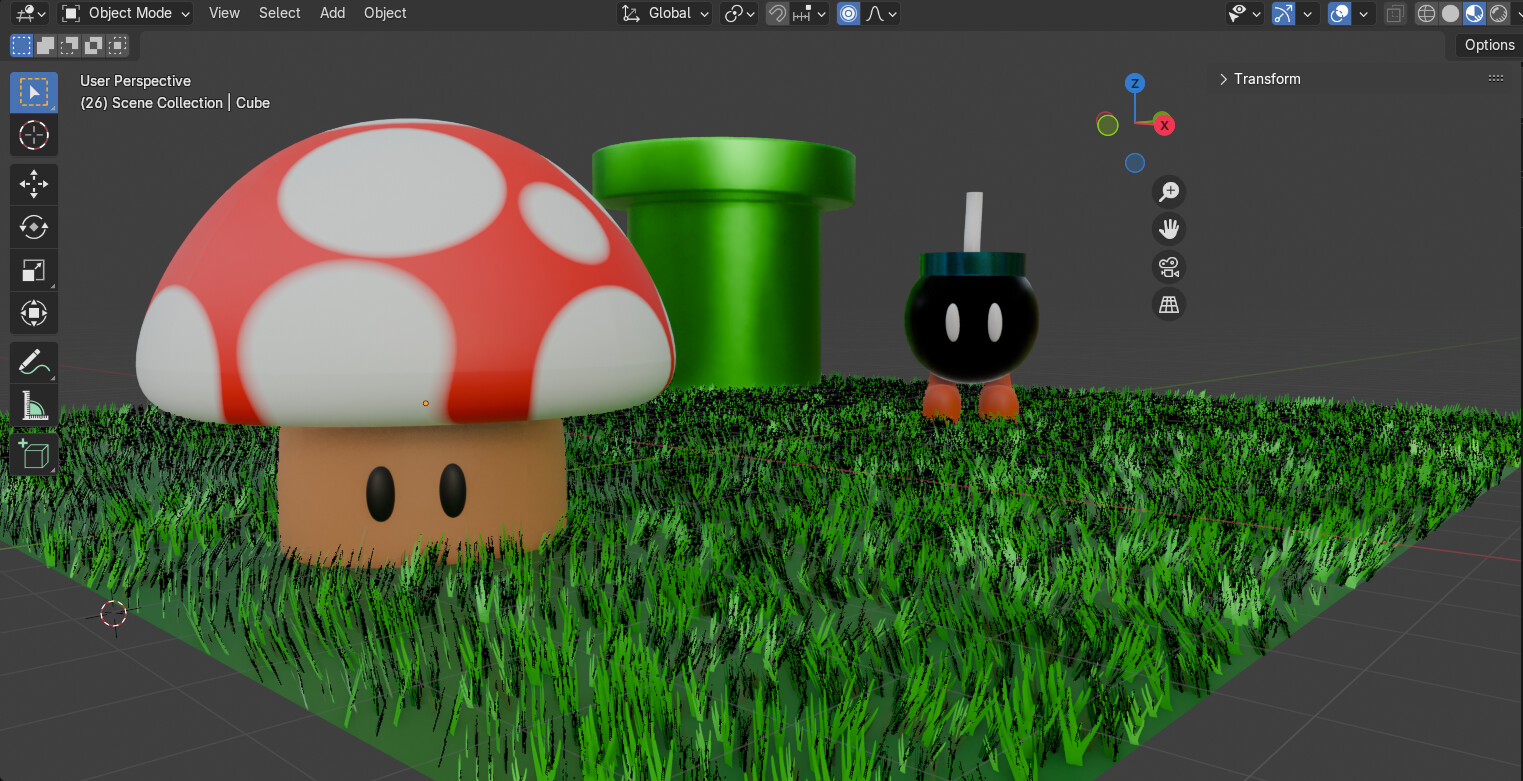The width and height of the screenshot is (1523, 781).
Task: Switch to wireframe viewport shading
Action: pos(1426,13)
